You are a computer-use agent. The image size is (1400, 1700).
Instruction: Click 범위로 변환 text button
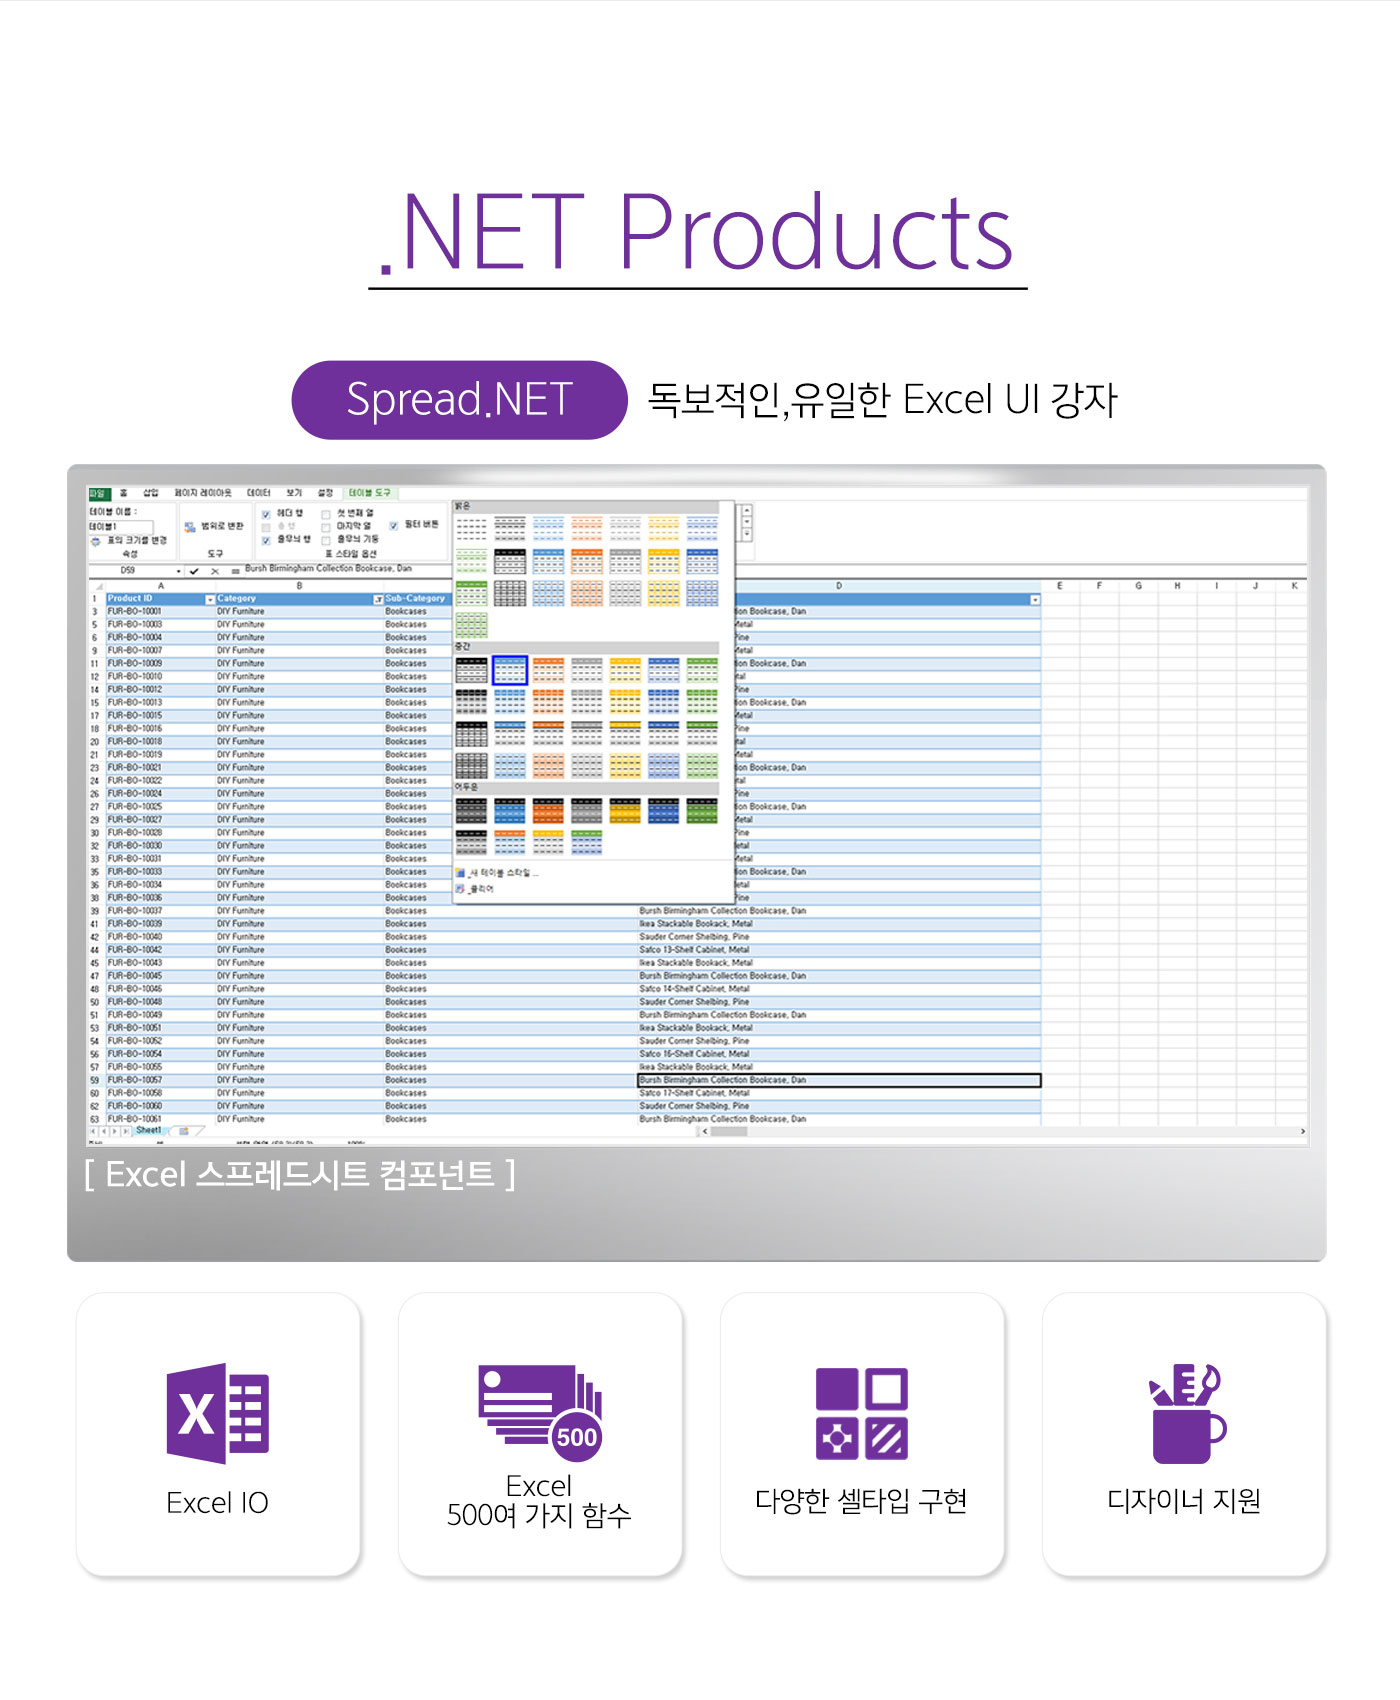(222, 527)
